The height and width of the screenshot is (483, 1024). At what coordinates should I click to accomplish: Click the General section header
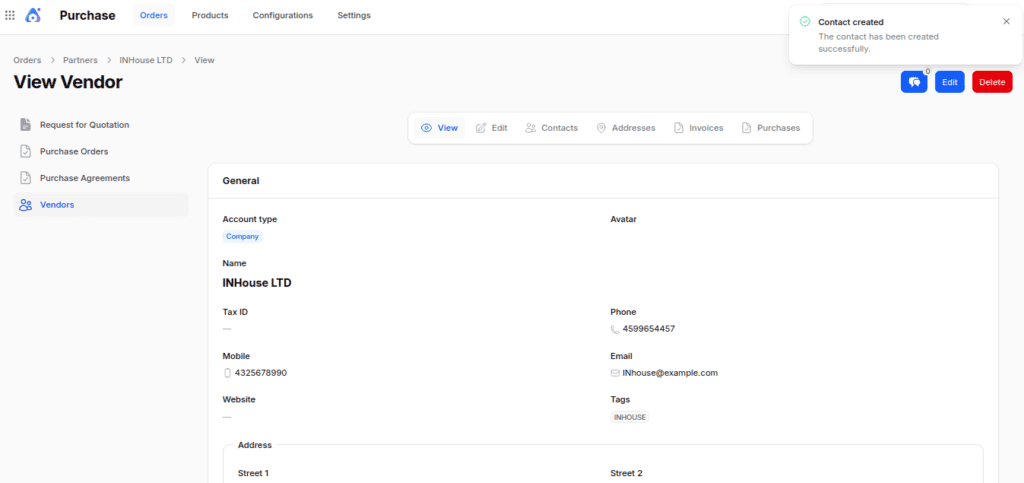click(241, 181)
